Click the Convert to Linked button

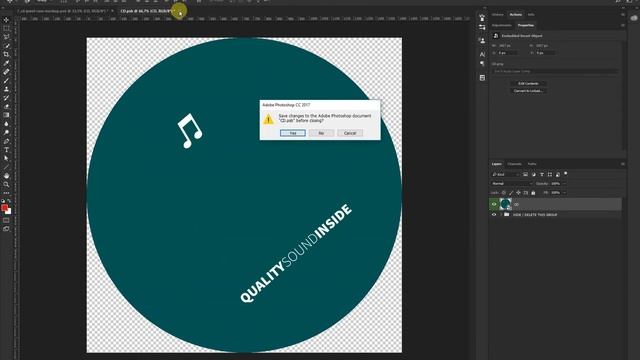[528, 91]
